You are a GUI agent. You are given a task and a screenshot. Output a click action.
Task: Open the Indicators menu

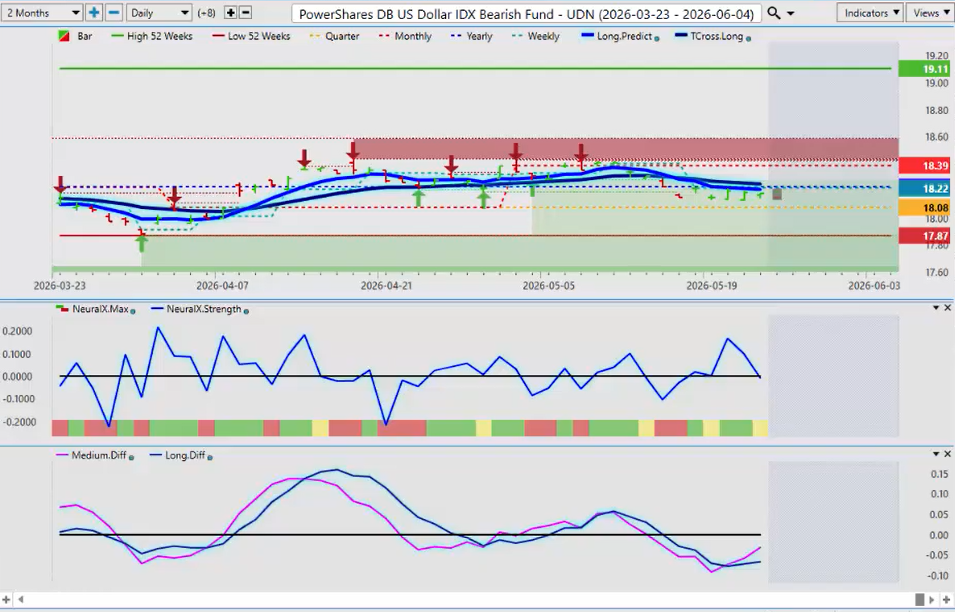871,13
